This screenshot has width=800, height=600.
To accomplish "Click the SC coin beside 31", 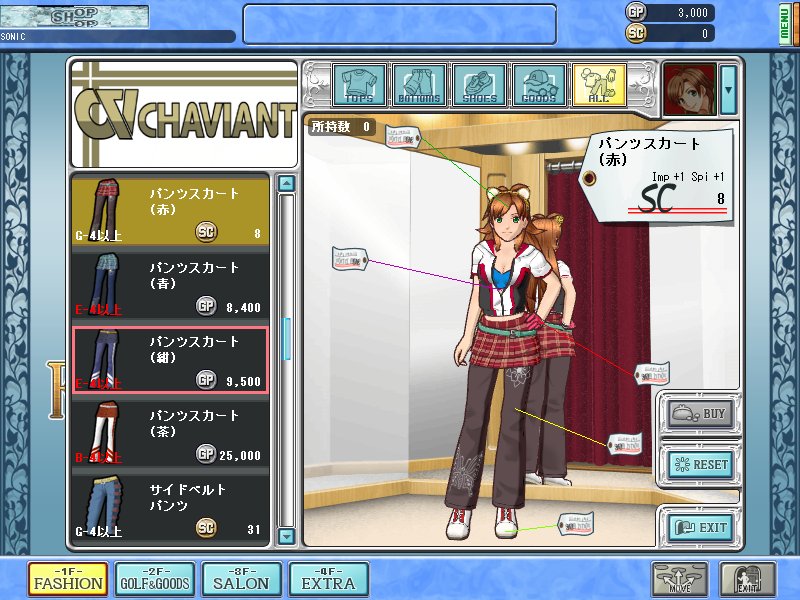I will (206, 528).
